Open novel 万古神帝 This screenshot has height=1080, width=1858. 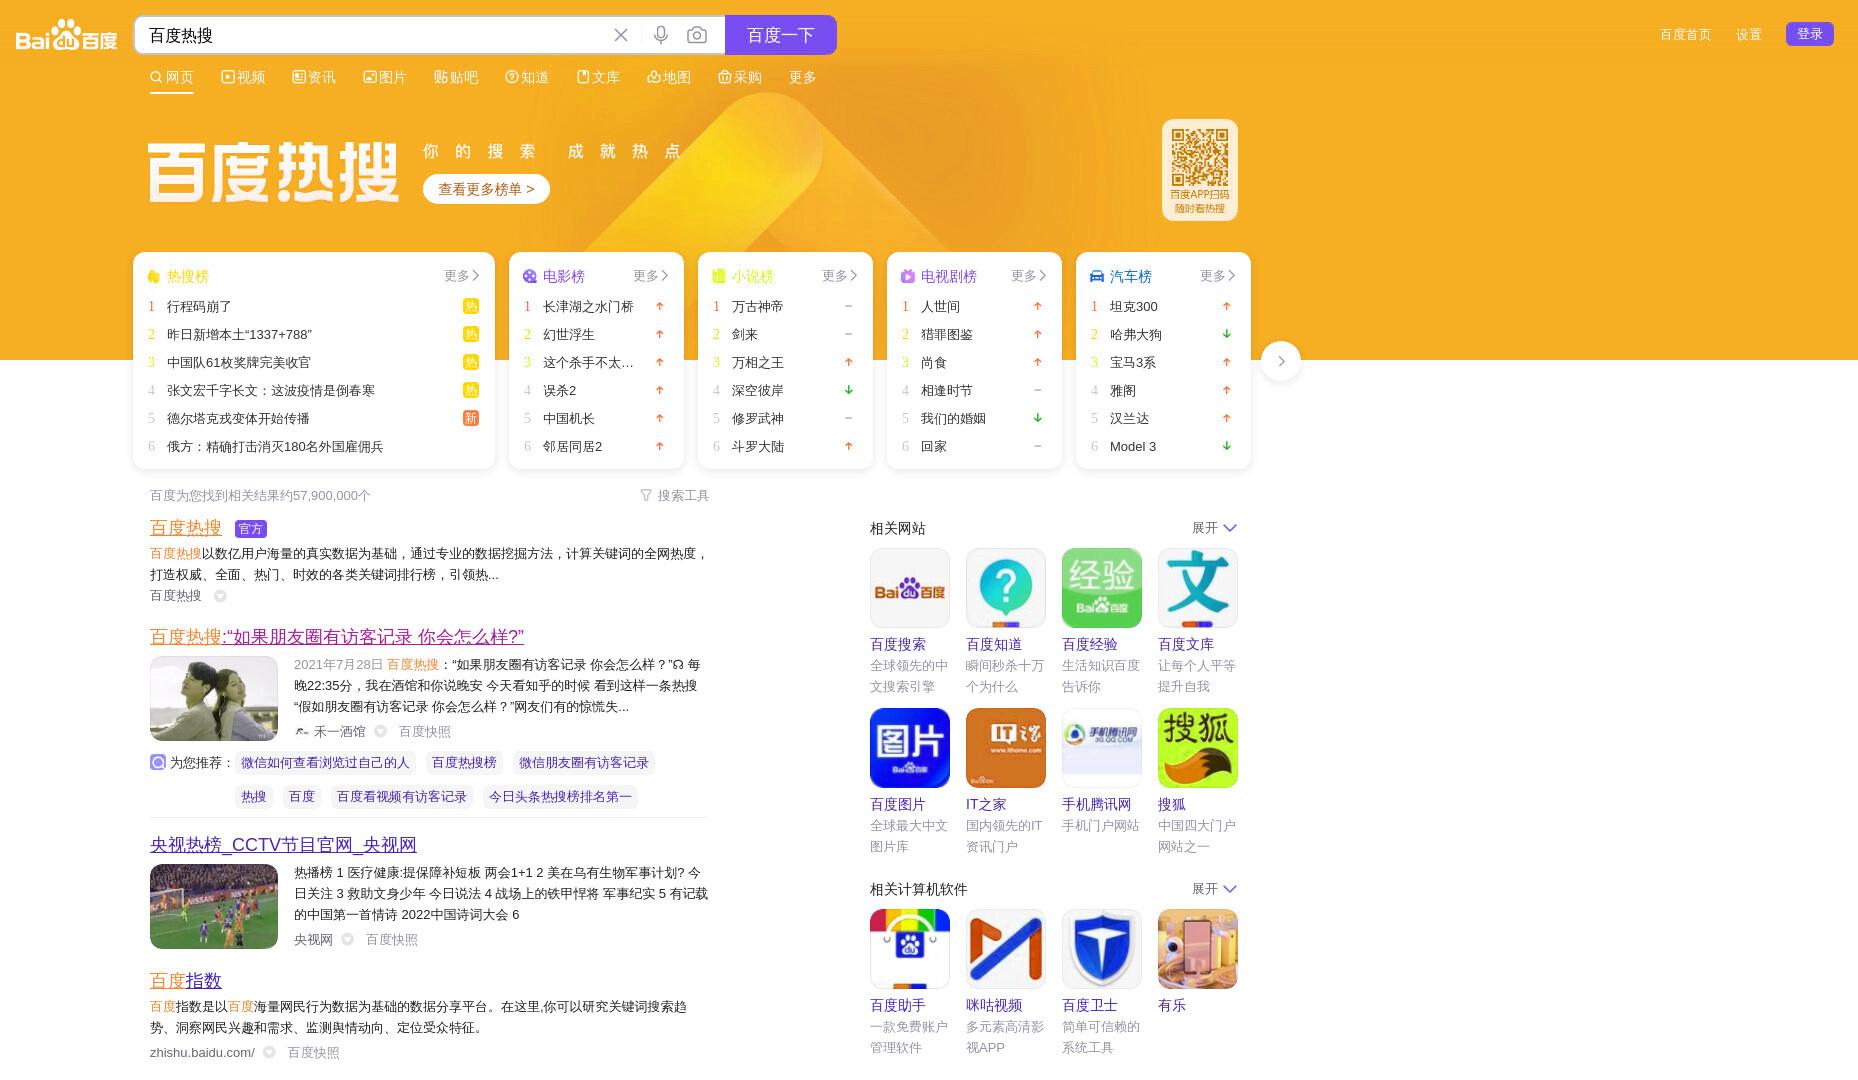click(758, 306)
